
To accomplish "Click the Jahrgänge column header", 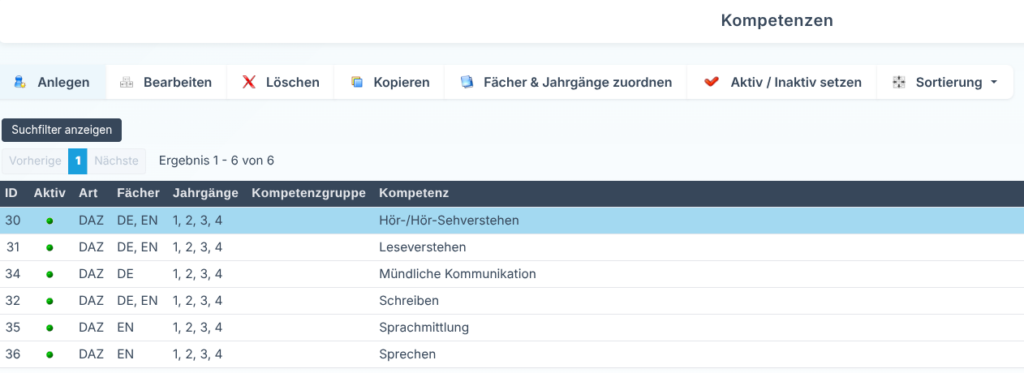I will 206,193.
